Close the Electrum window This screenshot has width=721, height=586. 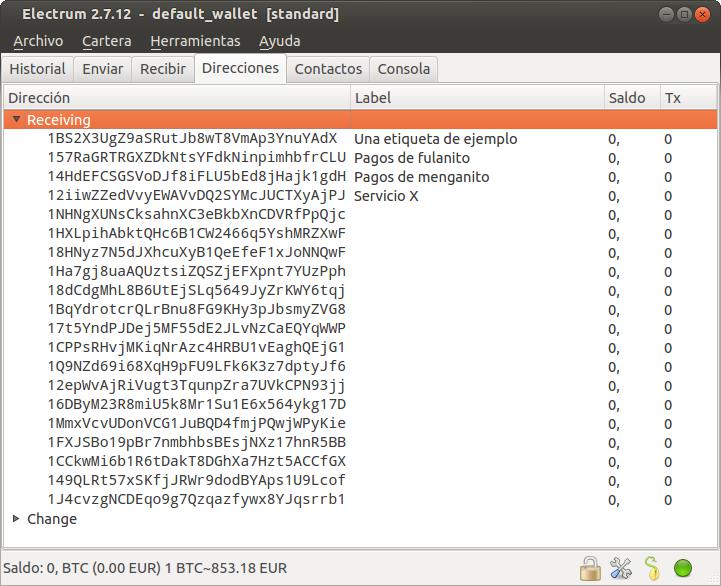point(703,14)
